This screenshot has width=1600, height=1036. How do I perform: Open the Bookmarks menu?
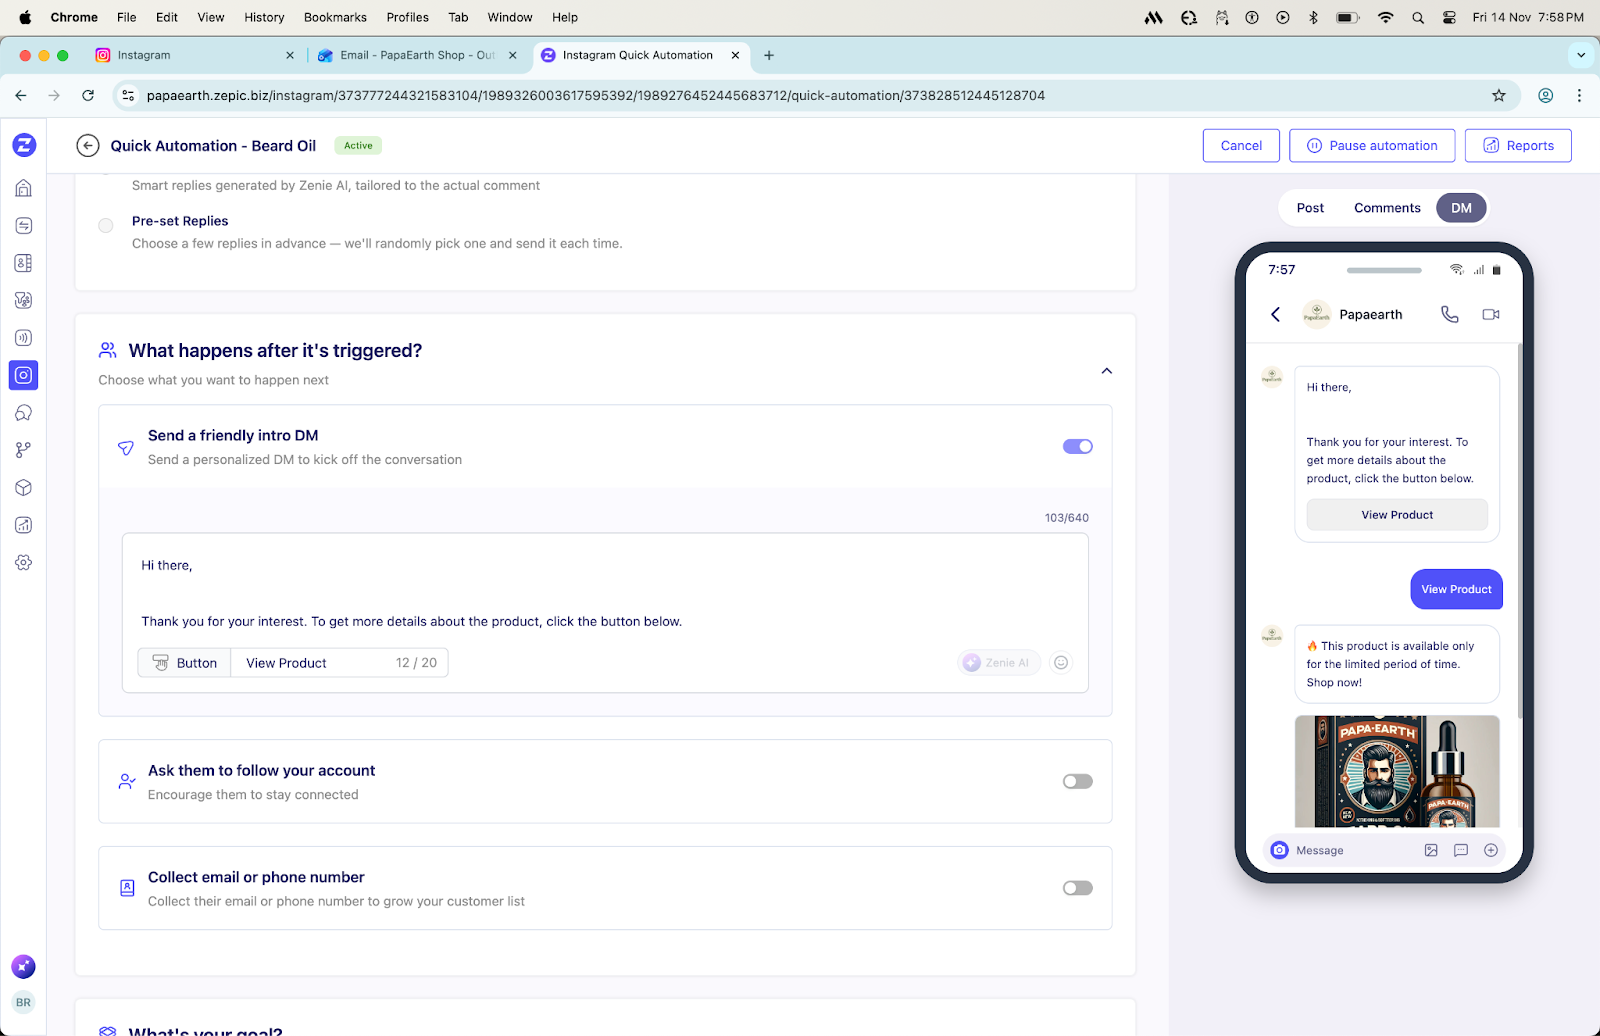pyautogui.click(x=335, y=17)
